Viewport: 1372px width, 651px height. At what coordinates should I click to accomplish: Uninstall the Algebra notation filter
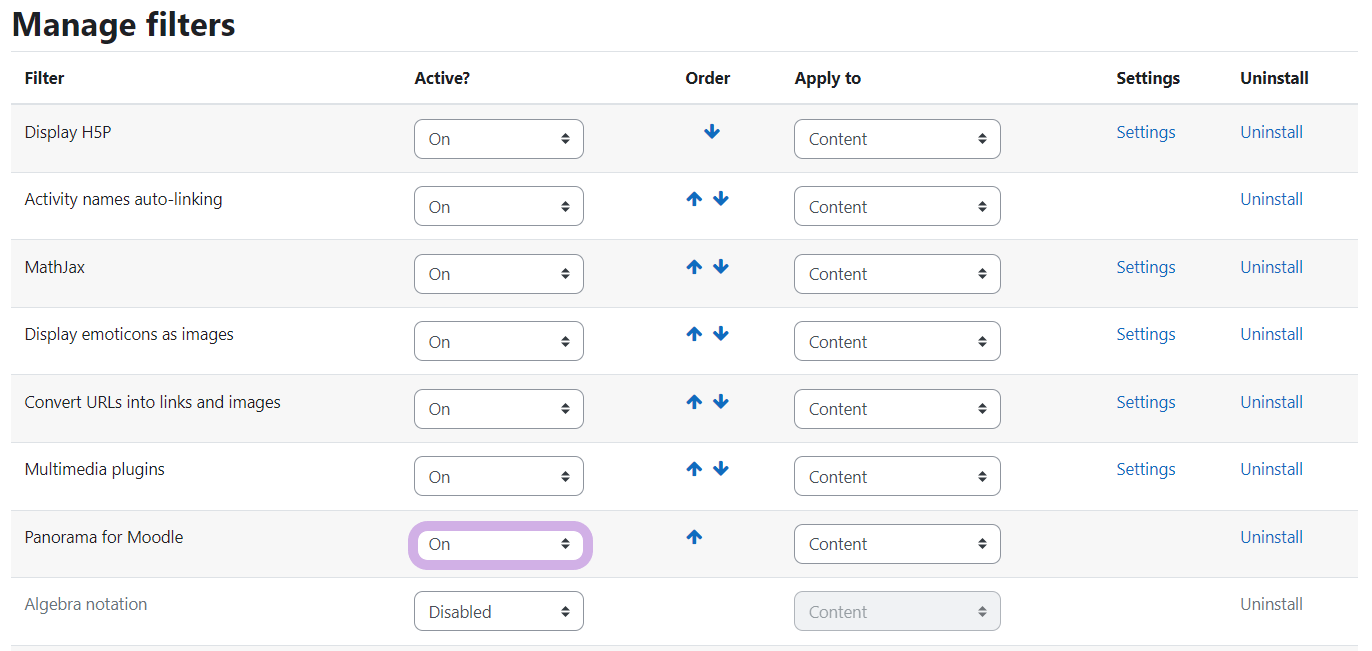(1271, 604)
